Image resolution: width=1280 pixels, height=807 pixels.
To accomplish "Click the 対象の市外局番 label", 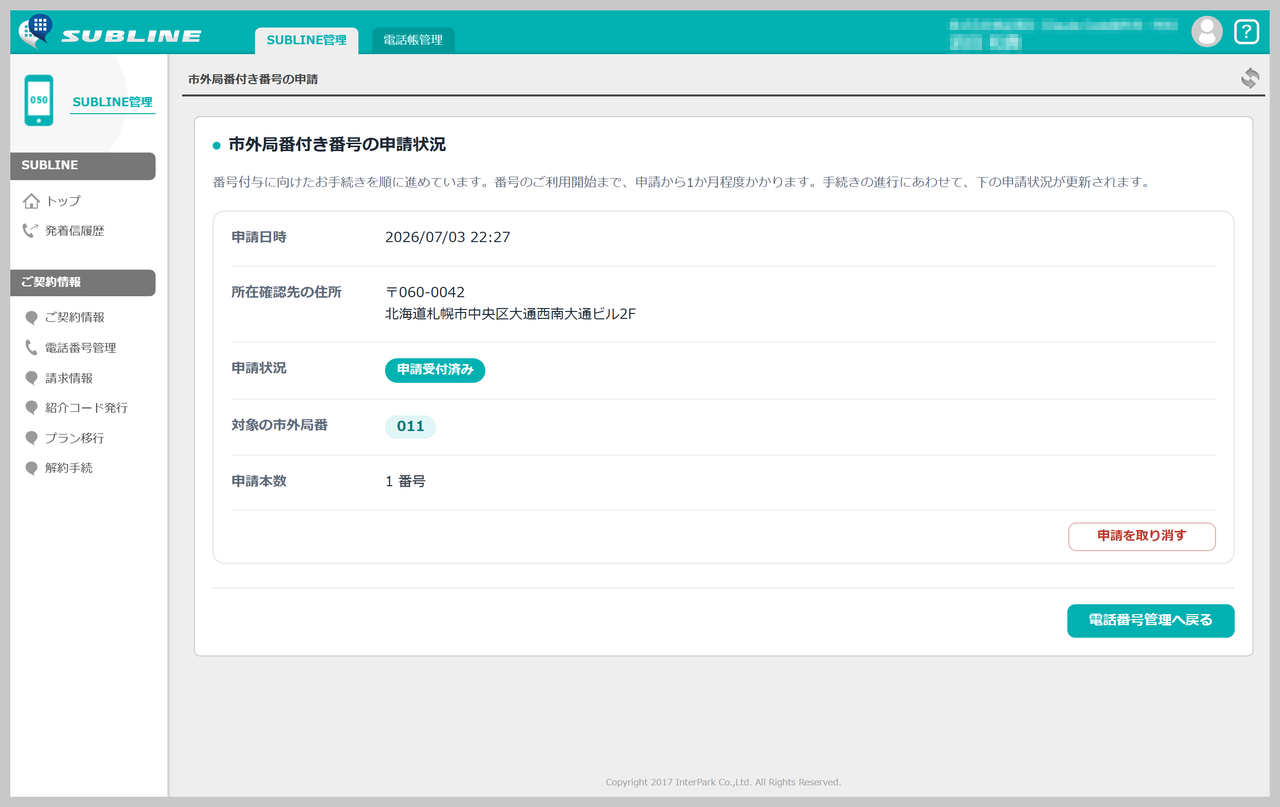I will [280, 426].
